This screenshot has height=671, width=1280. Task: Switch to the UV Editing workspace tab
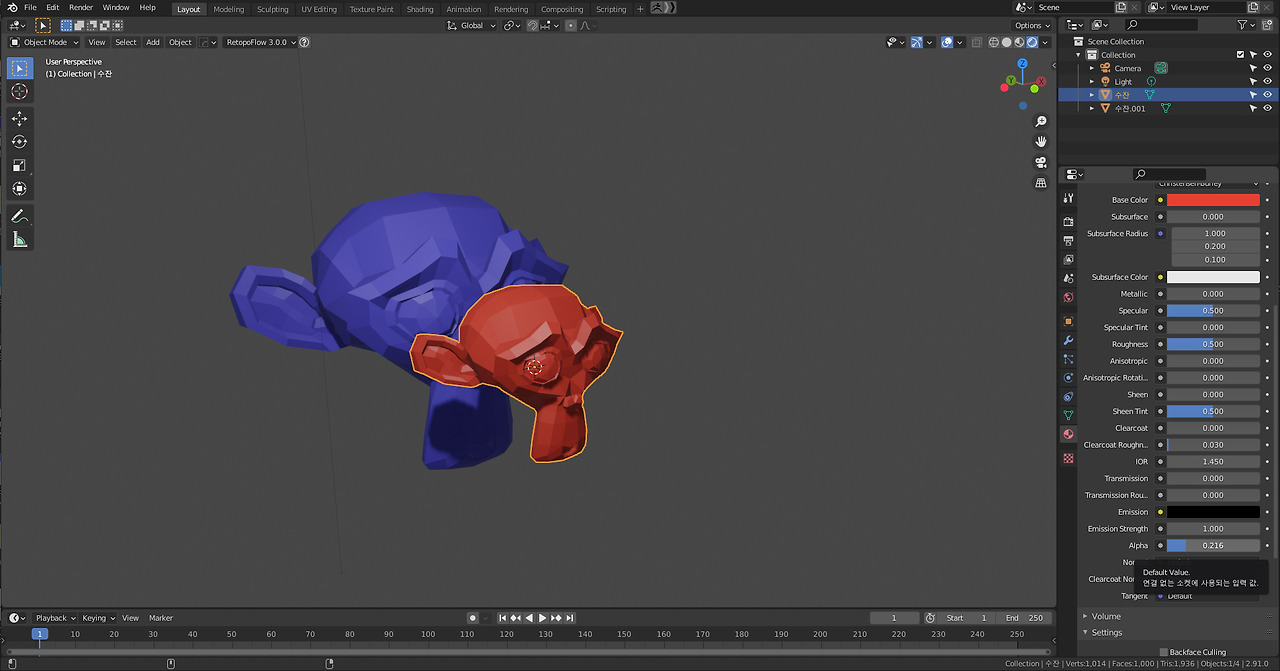[x=319, y=8]
